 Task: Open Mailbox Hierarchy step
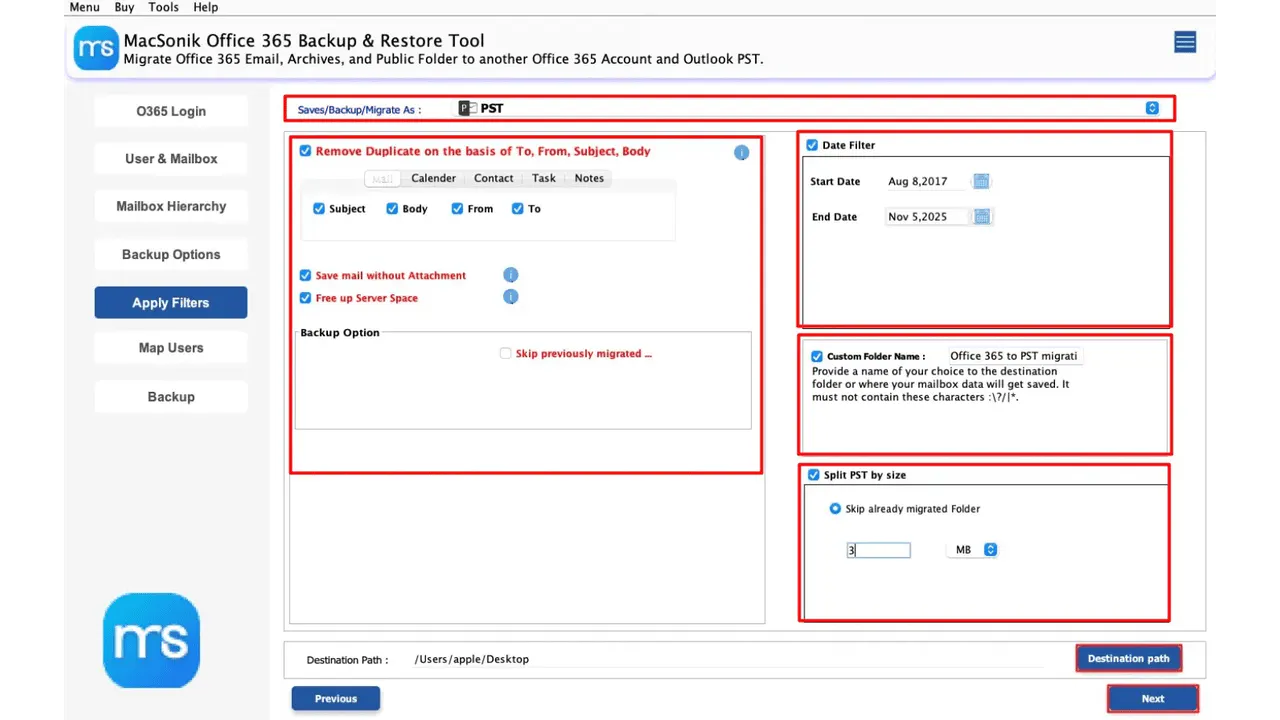(171, 206)
